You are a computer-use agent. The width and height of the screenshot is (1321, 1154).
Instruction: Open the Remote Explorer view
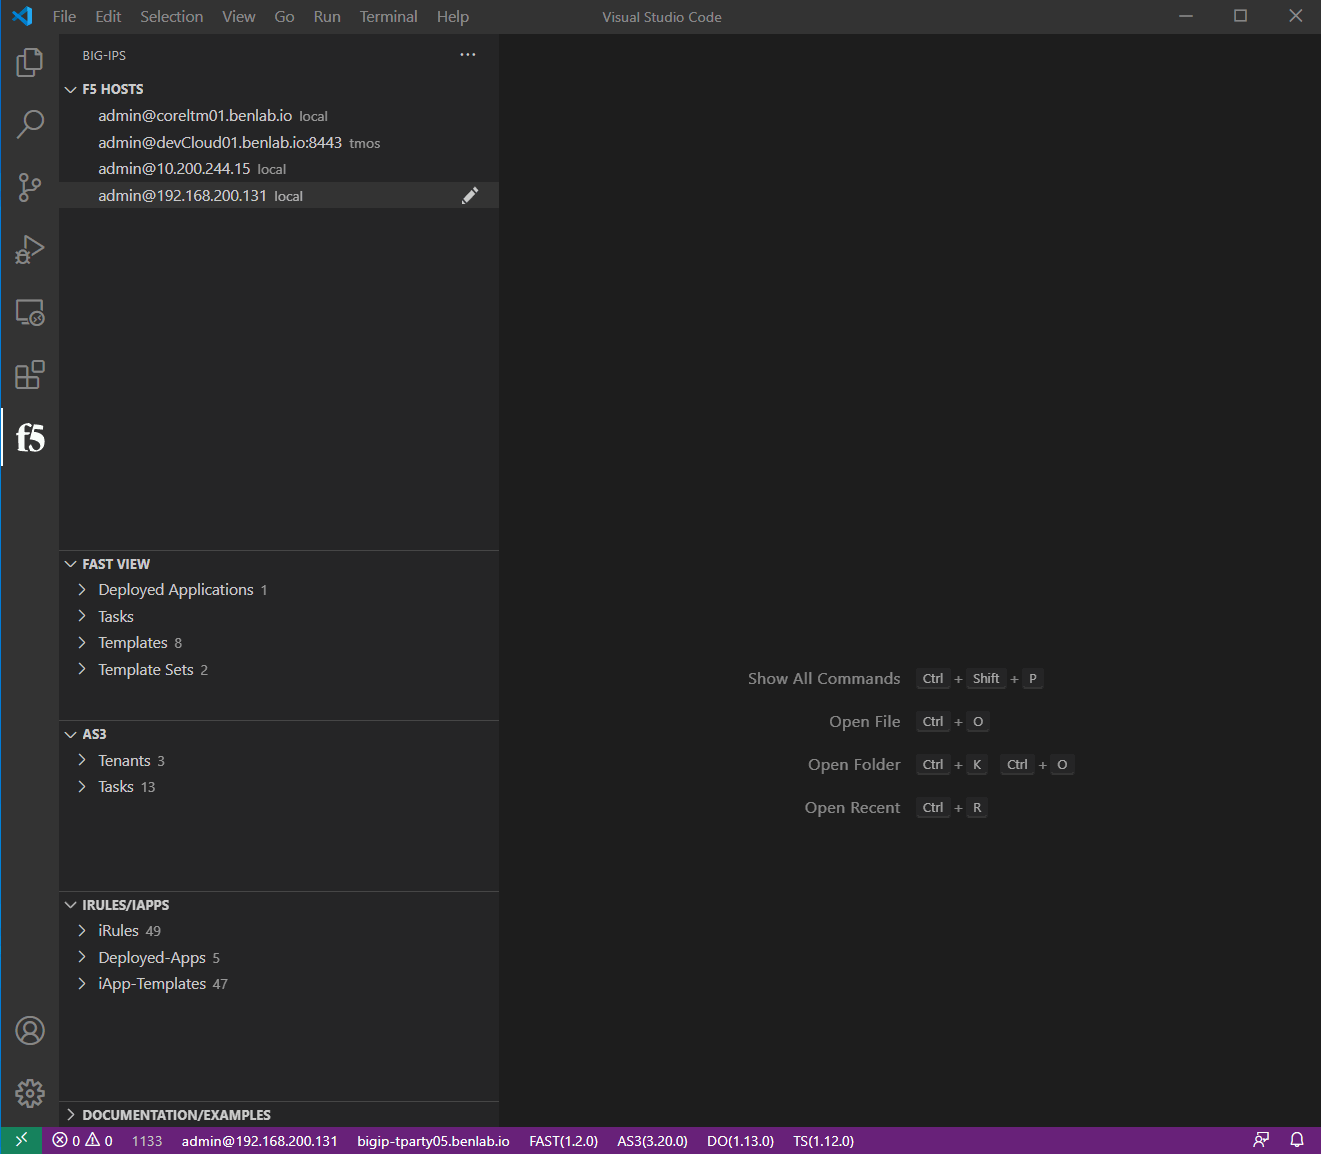(30, 313)
